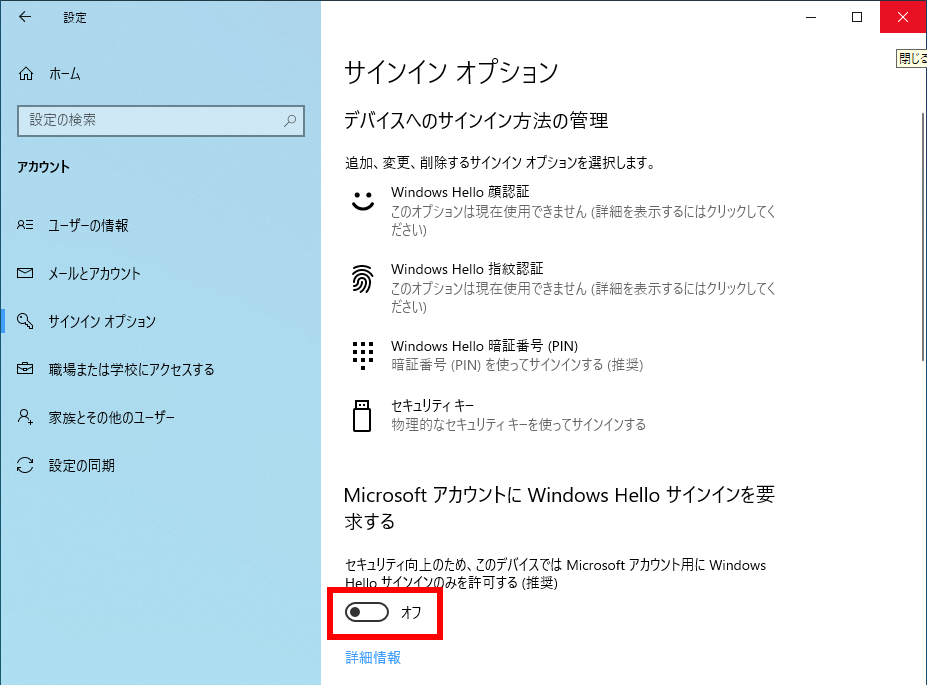The width and height of the screenshot is (927, 685).
Task: Click the briefcase icon for 職場または学校
Action: click(x=25, y=369)
